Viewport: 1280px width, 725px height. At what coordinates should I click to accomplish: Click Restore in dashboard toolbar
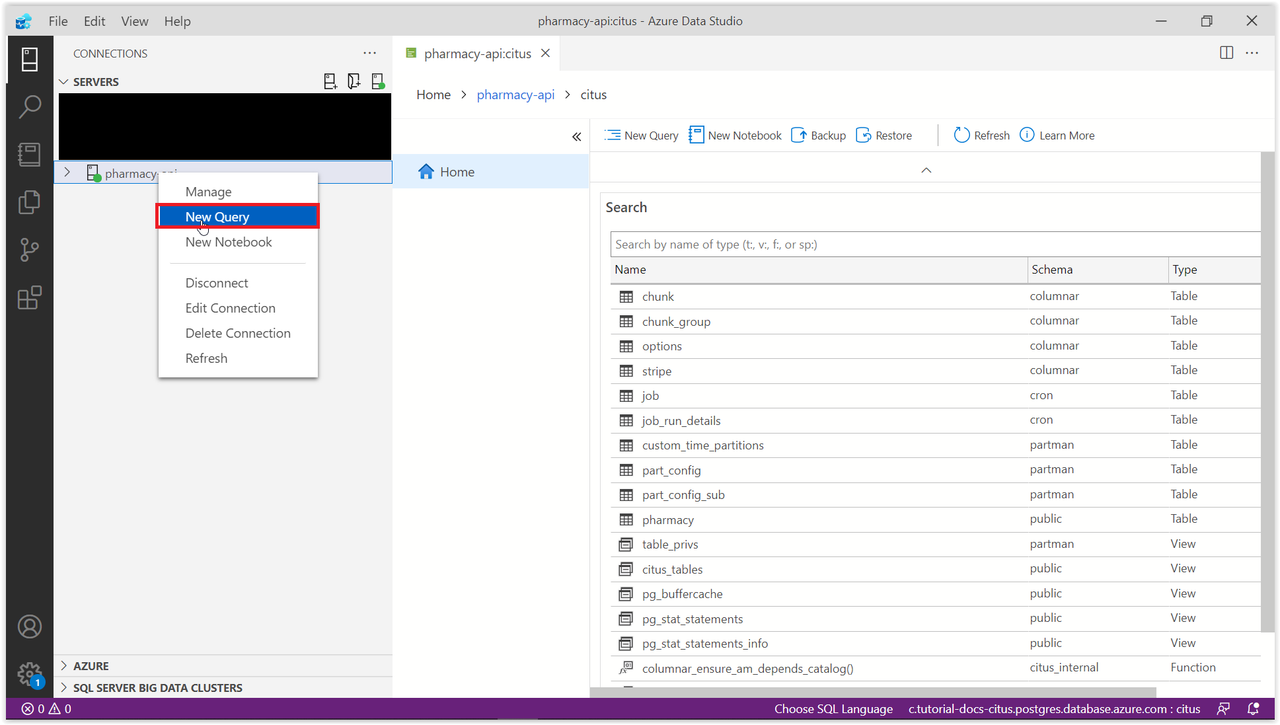pos(884,135)
